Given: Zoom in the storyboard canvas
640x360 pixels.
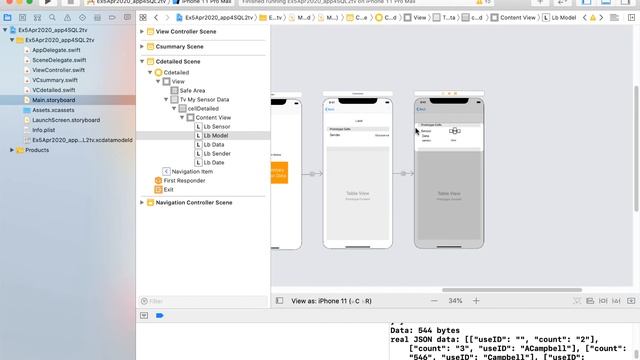Looking at the screenshot, I should (x=476, y=301).
